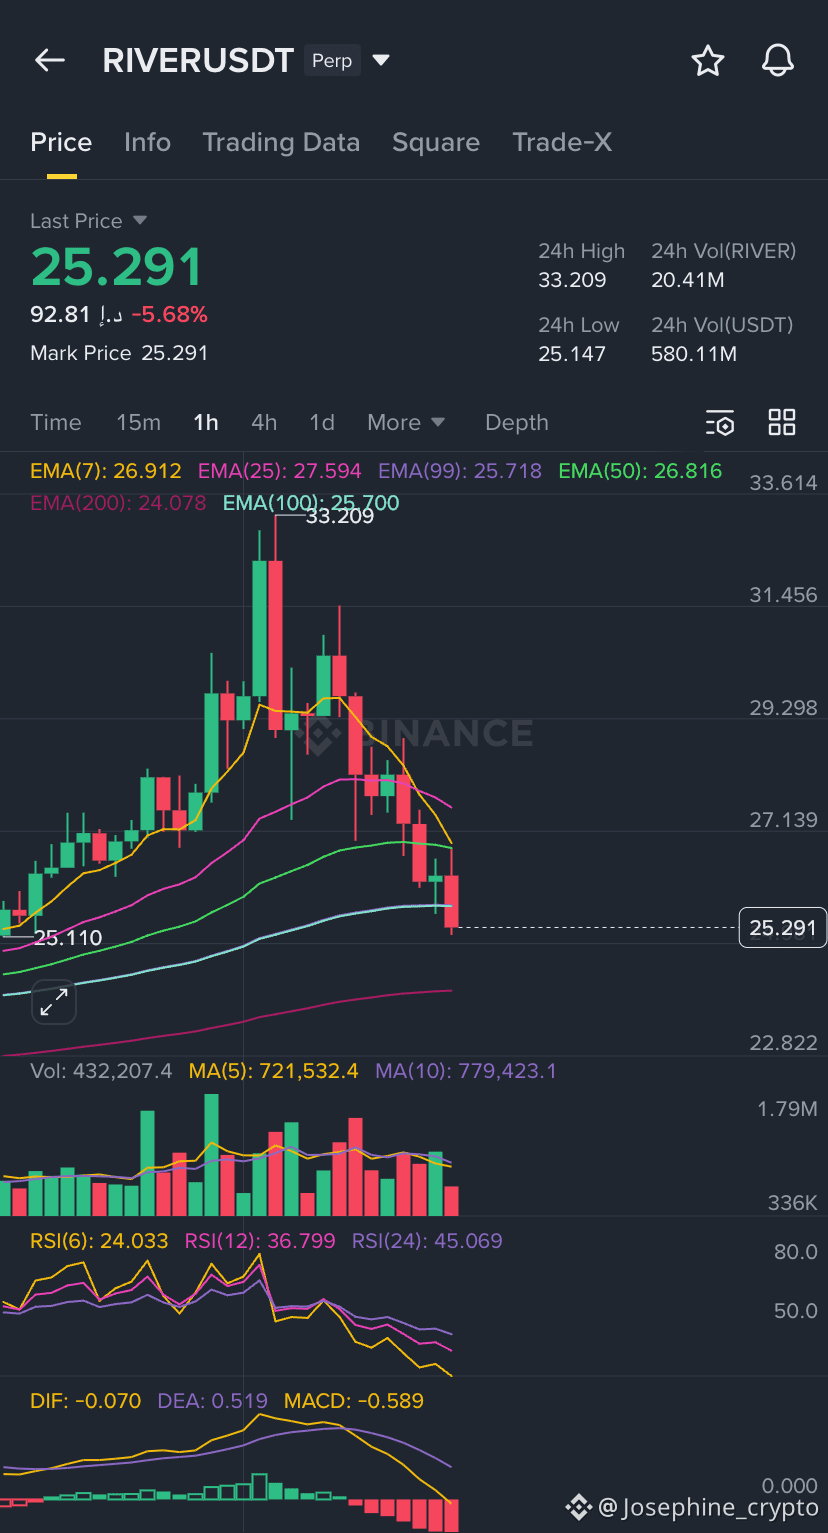The image size is (828, 1533).
Task: Select the 15m timeframe
Action: click(138, 422)
